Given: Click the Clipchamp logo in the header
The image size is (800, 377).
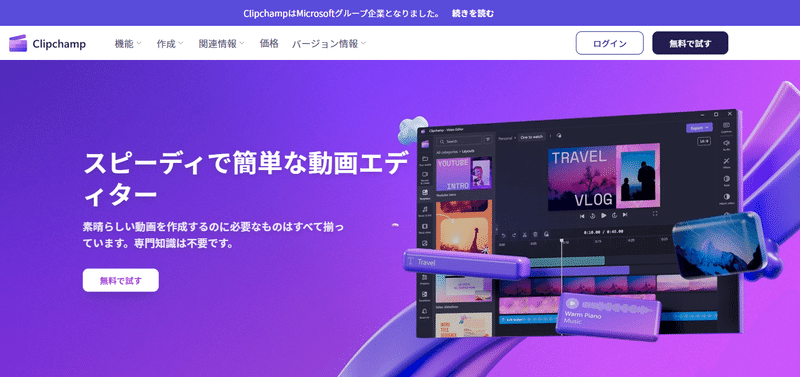Looking at the screenshot, I should click(47, 44).
